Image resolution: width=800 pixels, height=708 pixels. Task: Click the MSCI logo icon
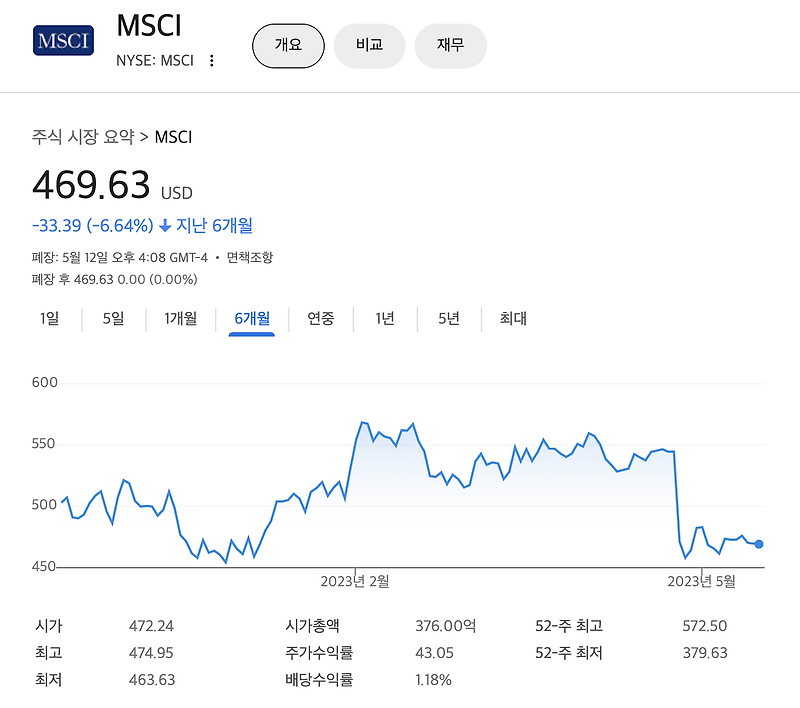click(63, 42)
